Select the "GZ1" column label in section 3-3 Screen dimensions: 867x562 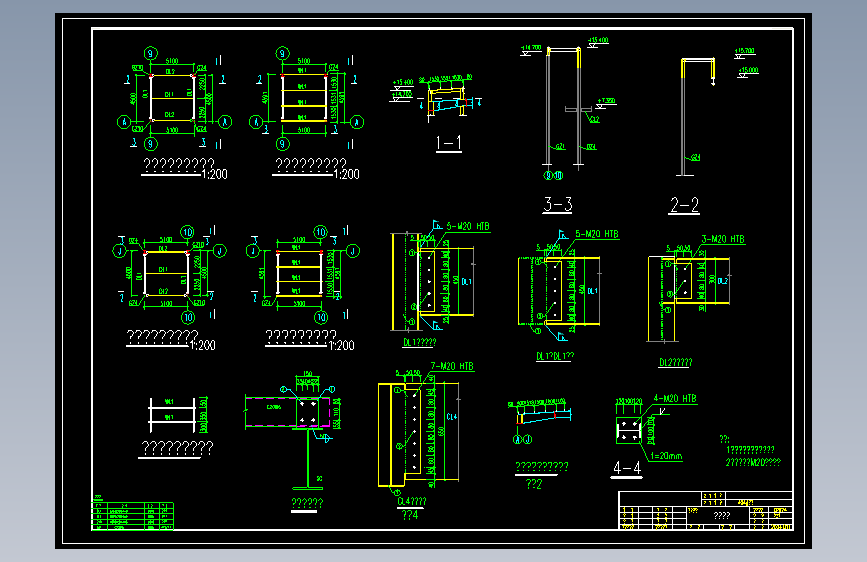(560, 147)
